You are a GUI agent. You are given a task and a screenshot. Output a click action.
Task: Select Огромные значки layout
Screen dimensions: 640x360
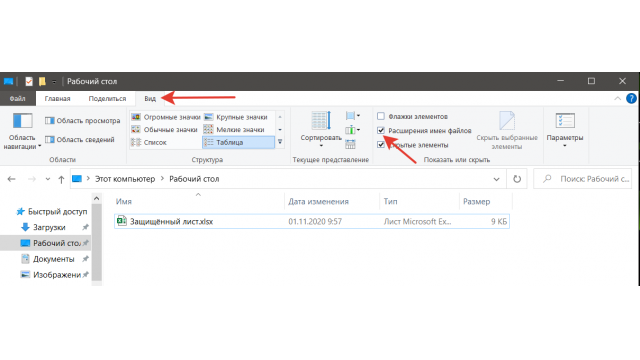pyautogui.click(x=166, y=117)
